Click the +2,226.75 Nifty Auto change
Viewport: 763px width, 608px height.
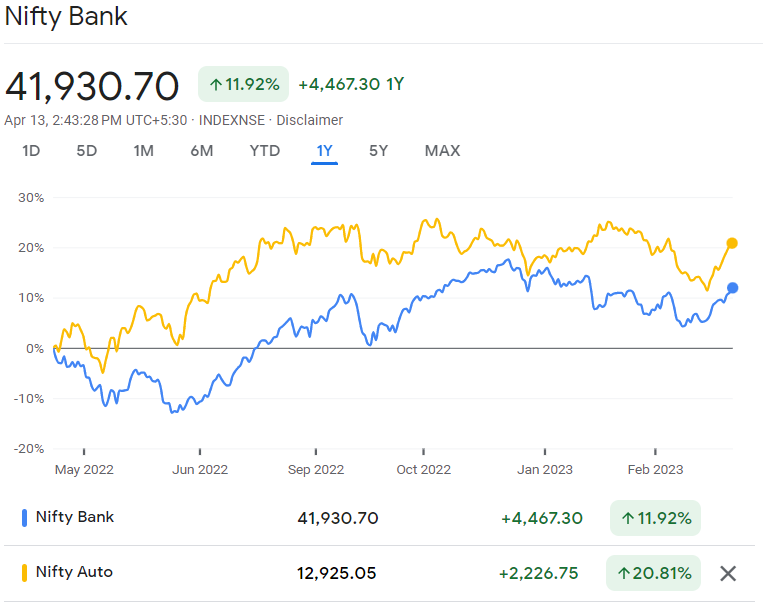539,573
